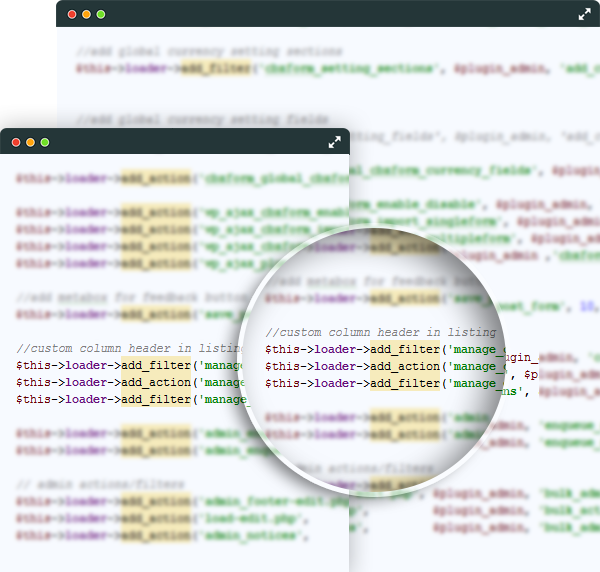Minimize the back window using its yellow button
600x572 pixels.
86,15
